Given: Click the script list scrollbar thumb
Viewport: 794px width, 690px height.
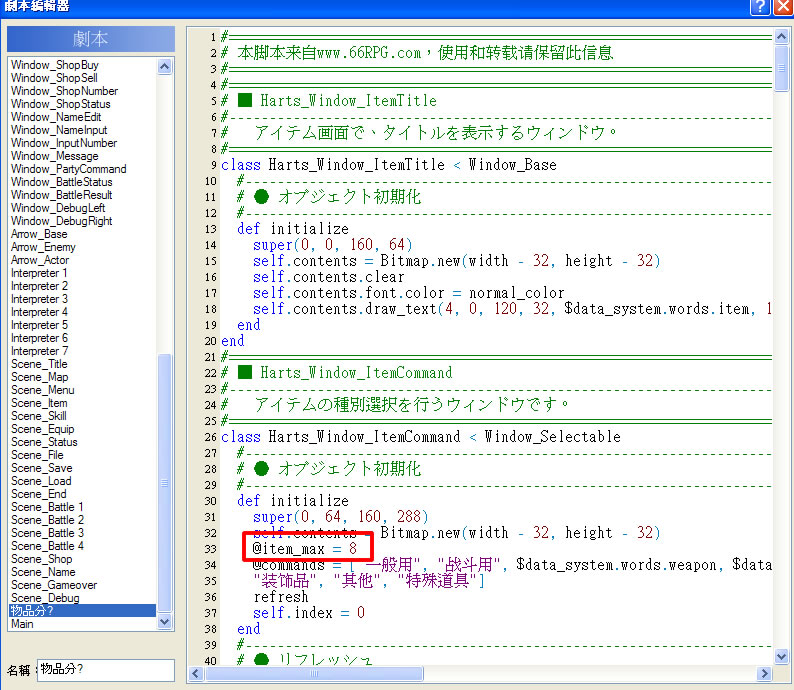Looking at the screenshot, I should pyautogui.click(x=165, y=483).
